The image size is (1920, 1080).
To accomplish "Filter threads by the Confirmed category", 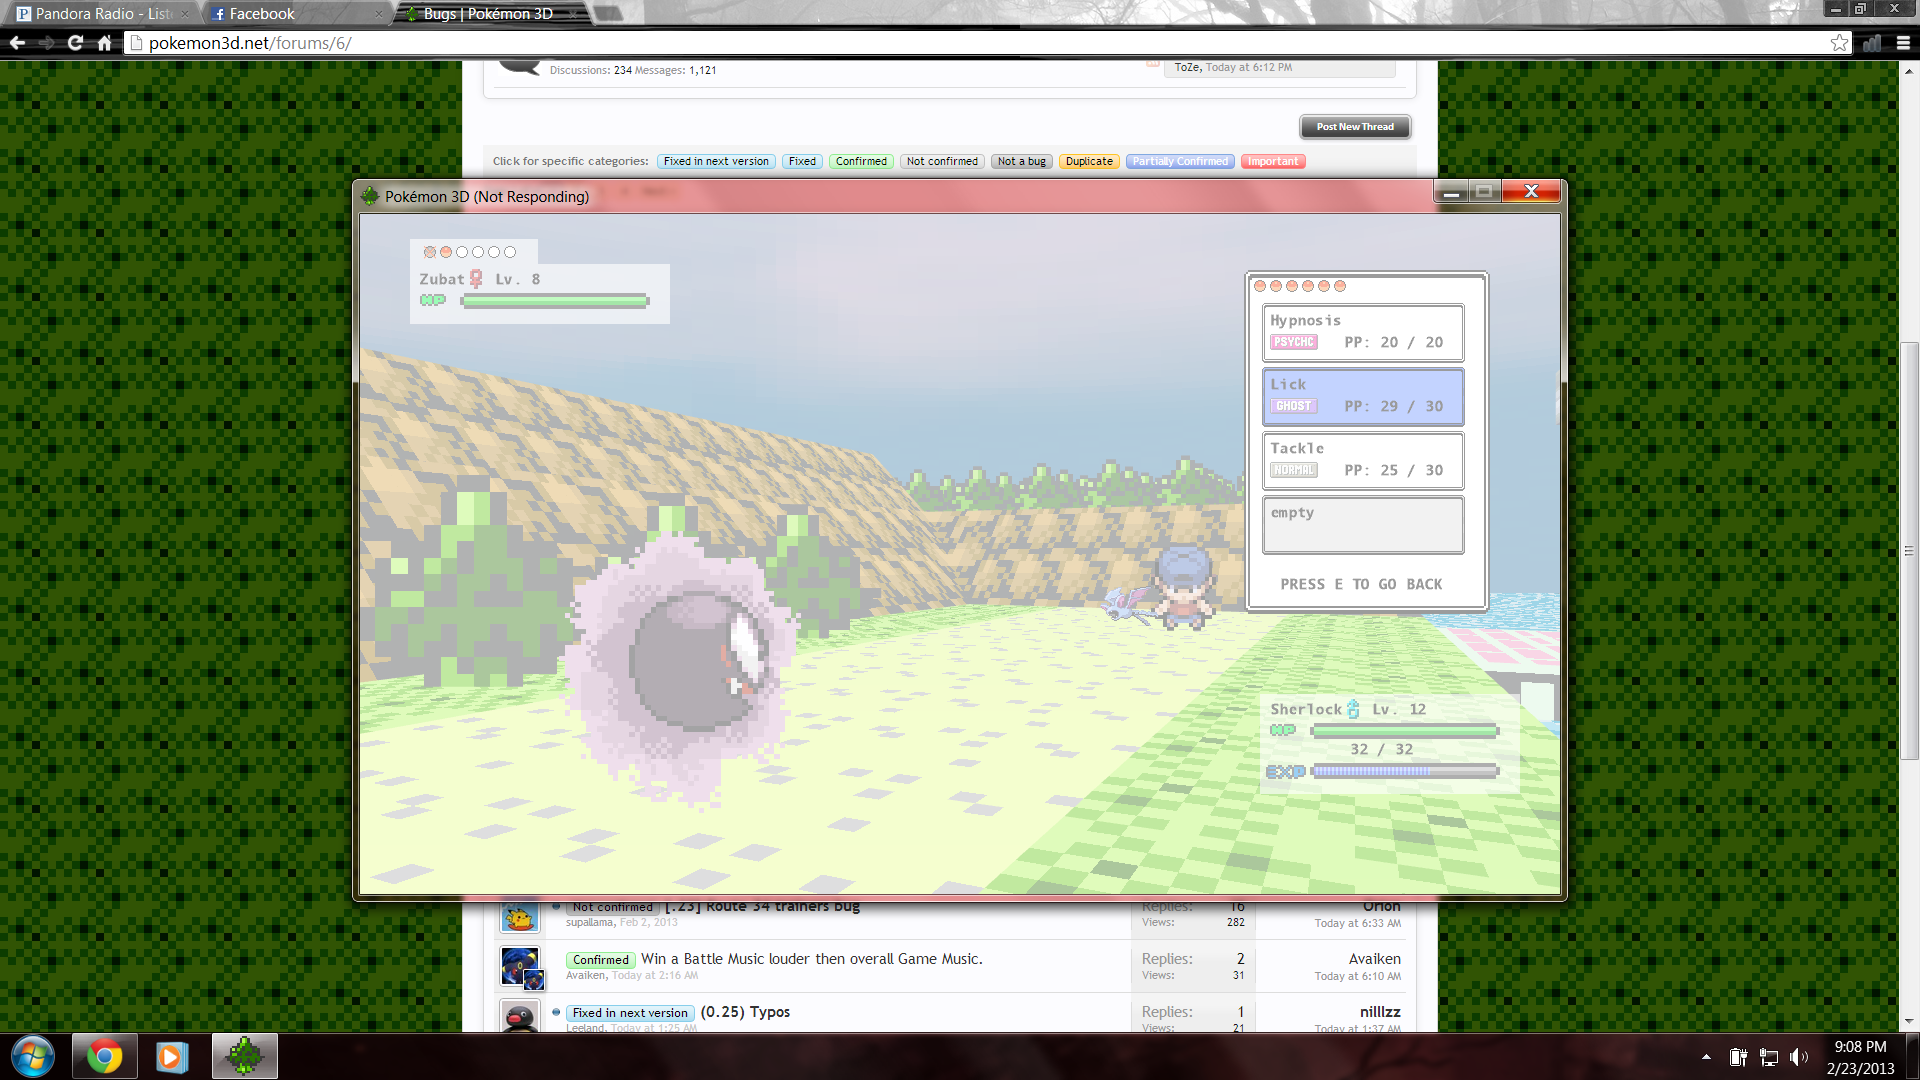I will tap(861, 161).
